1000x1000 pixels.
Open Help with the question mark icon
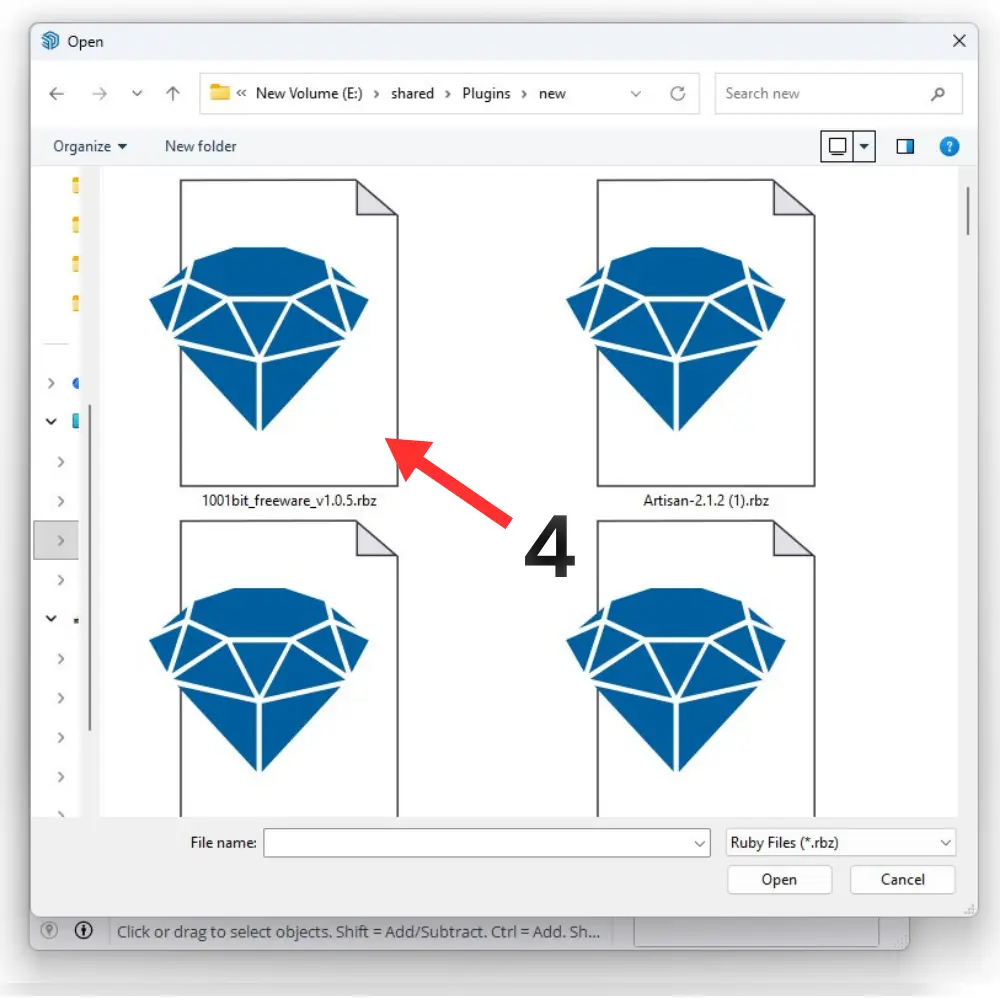click(949, 147)
